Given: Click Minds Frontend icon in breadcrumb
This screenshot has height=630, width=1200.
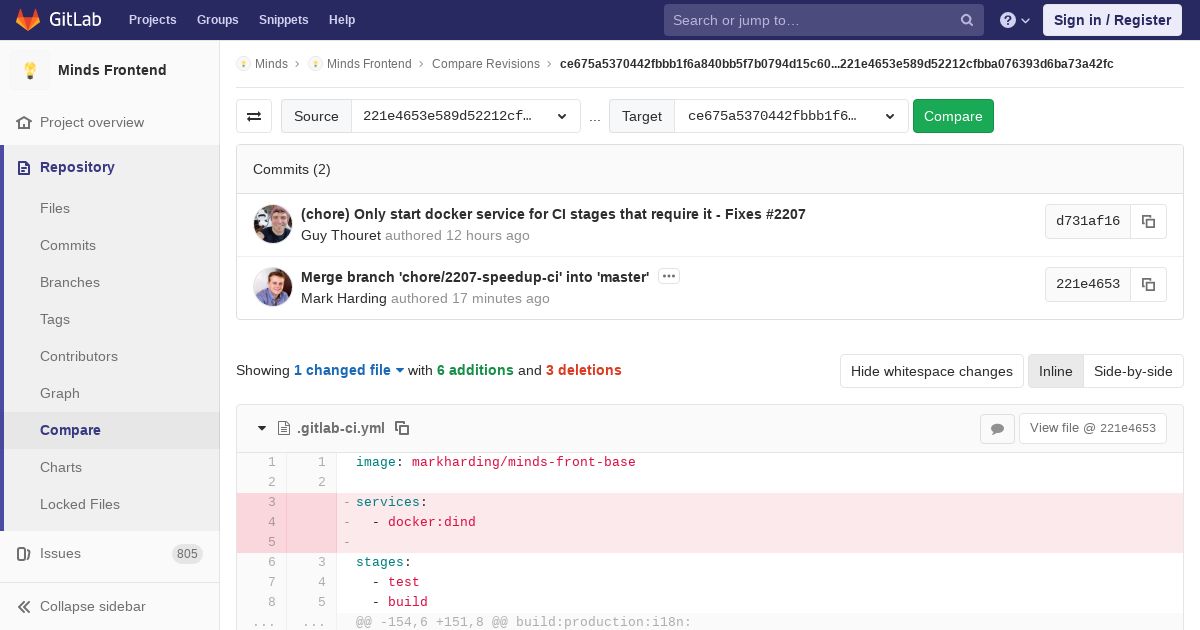Looking at the screenshot, I should pos(315,63).
